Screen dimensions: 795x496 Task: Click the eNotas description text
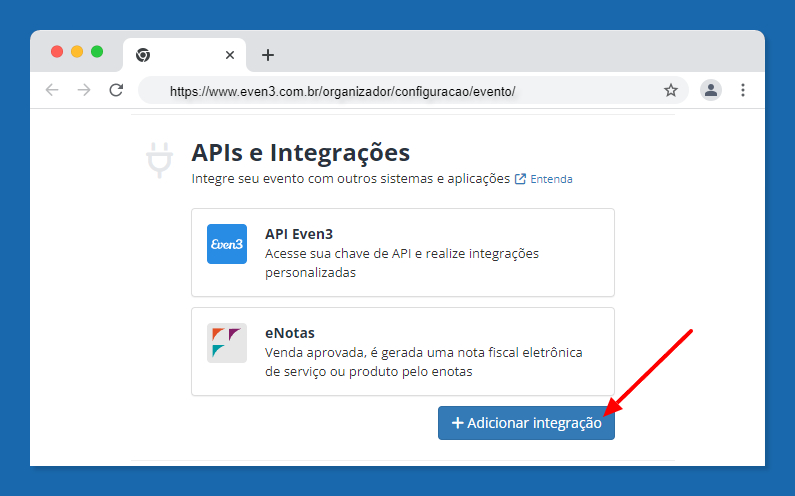423,362
